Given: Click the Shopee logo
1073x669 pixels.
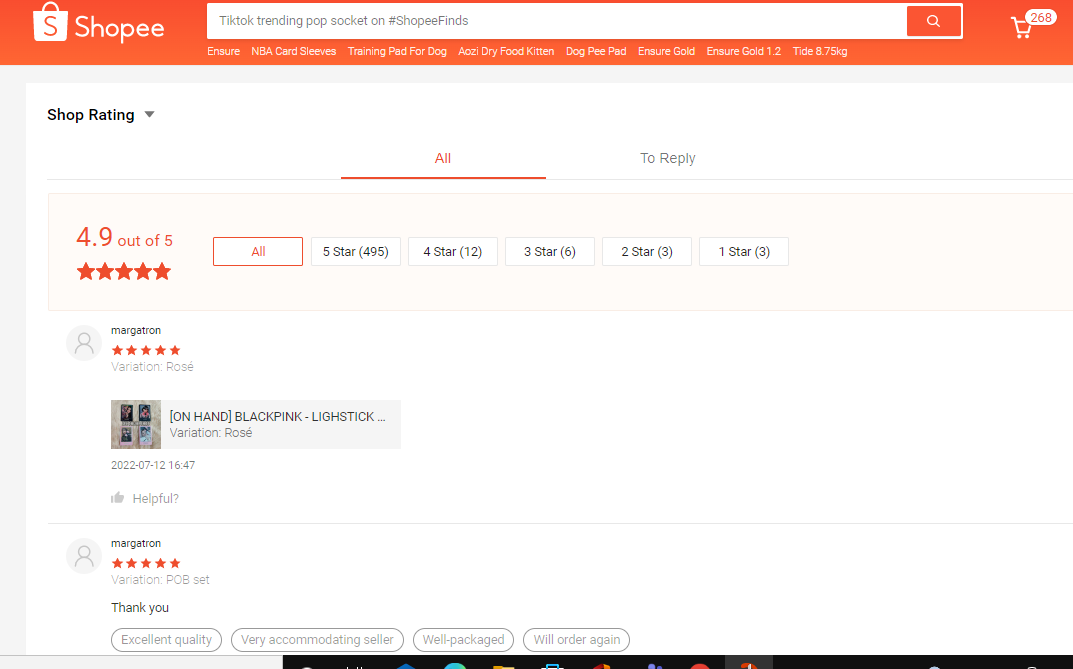Looking at the screenshot, I should pos(99,23).
